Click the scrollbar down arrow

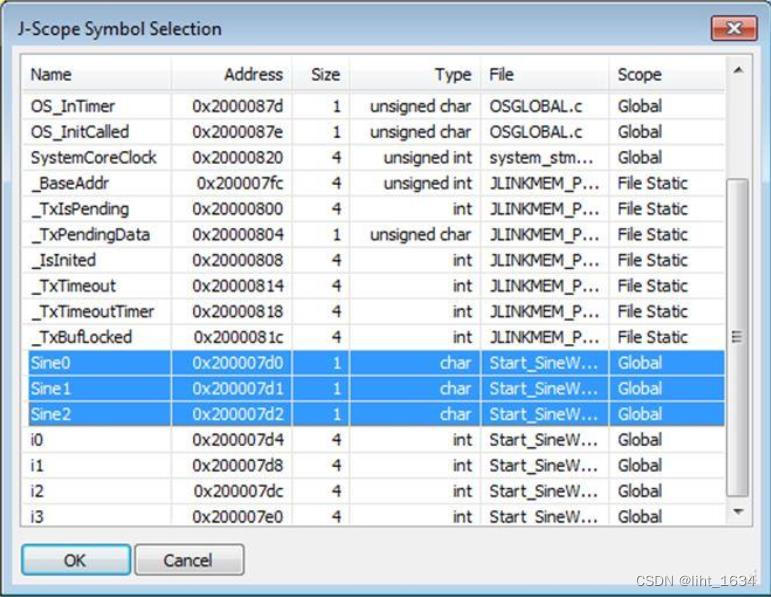click(738, 512)
